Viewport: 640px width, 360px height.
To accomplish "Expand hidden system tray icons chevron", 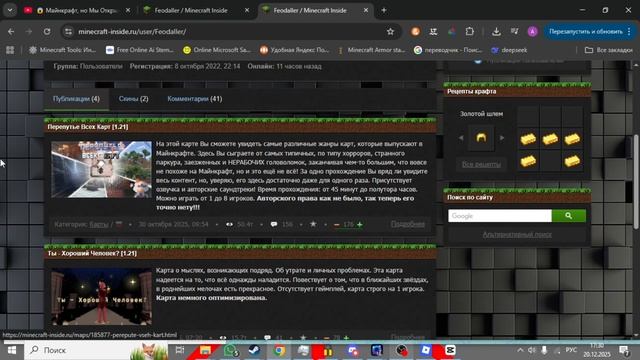I will pyautogui.click(x=520, y=350).
